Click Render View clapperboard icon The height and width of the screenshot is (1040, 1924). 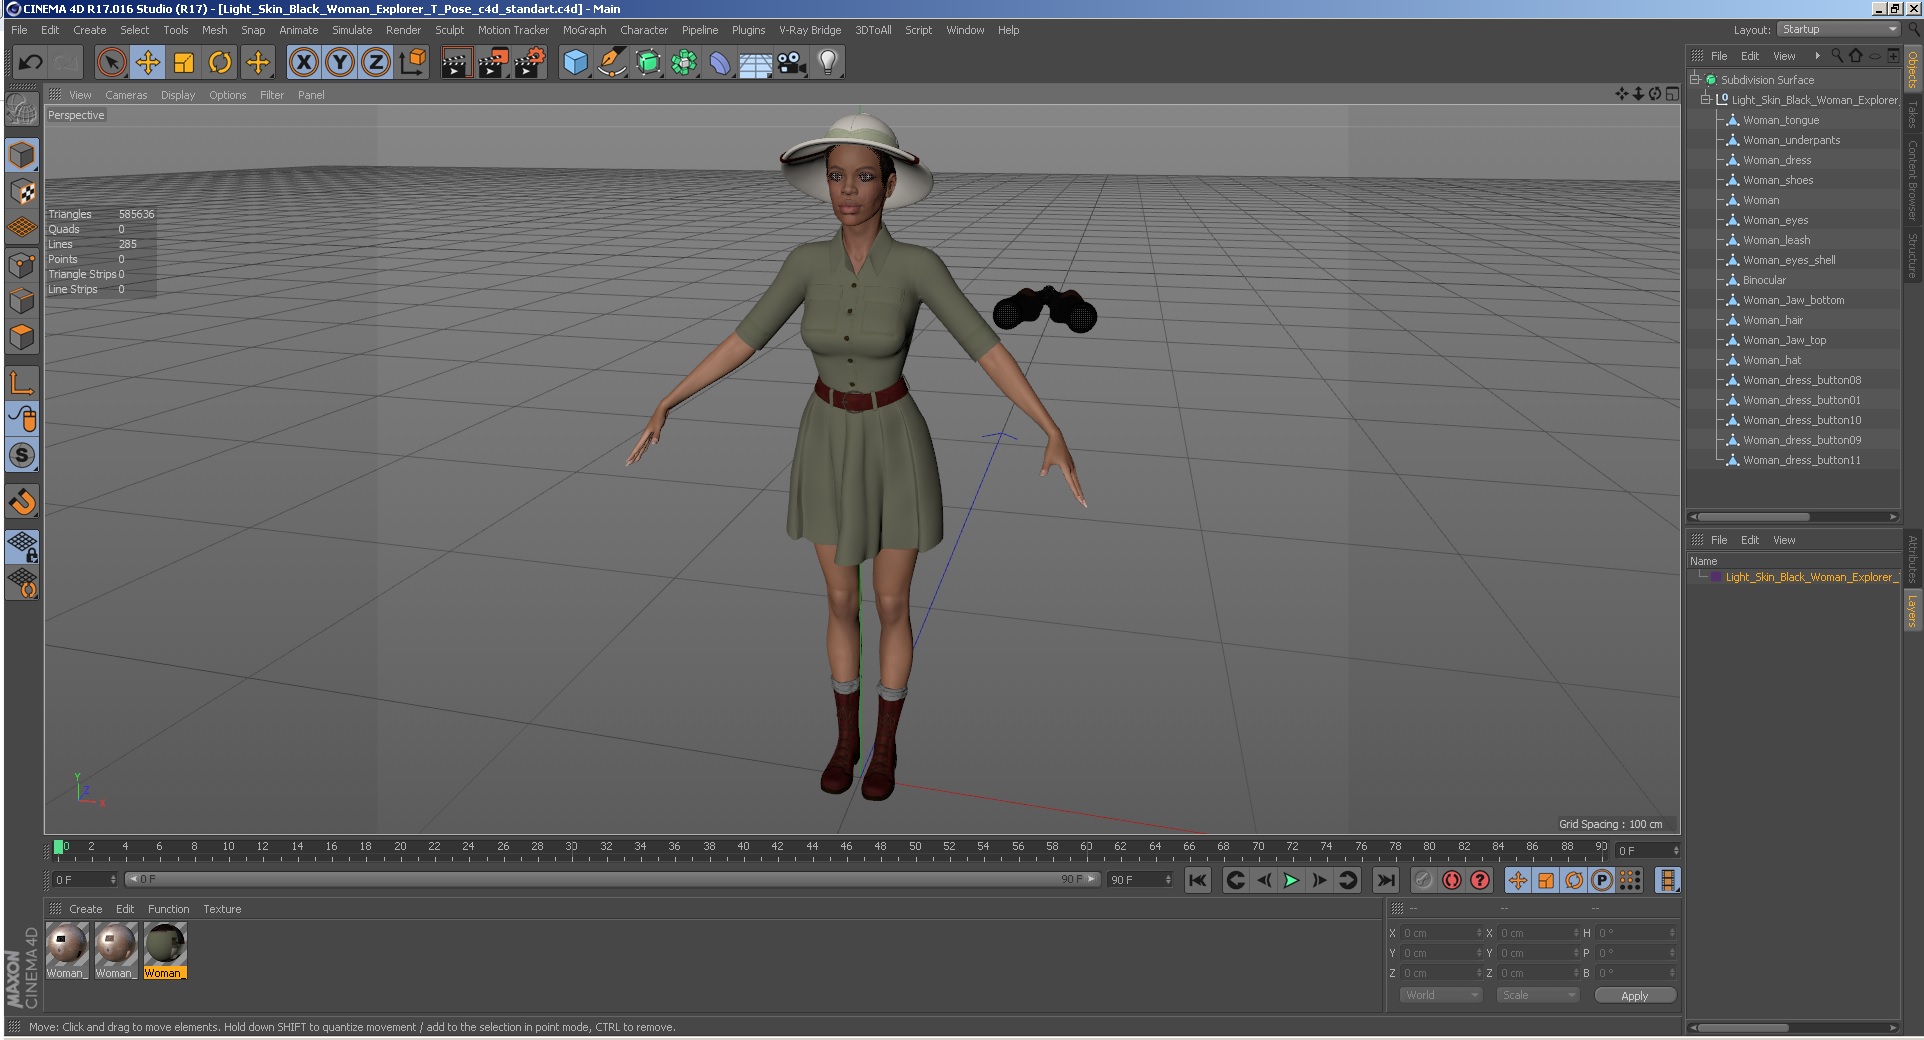(x=456, y=63)
